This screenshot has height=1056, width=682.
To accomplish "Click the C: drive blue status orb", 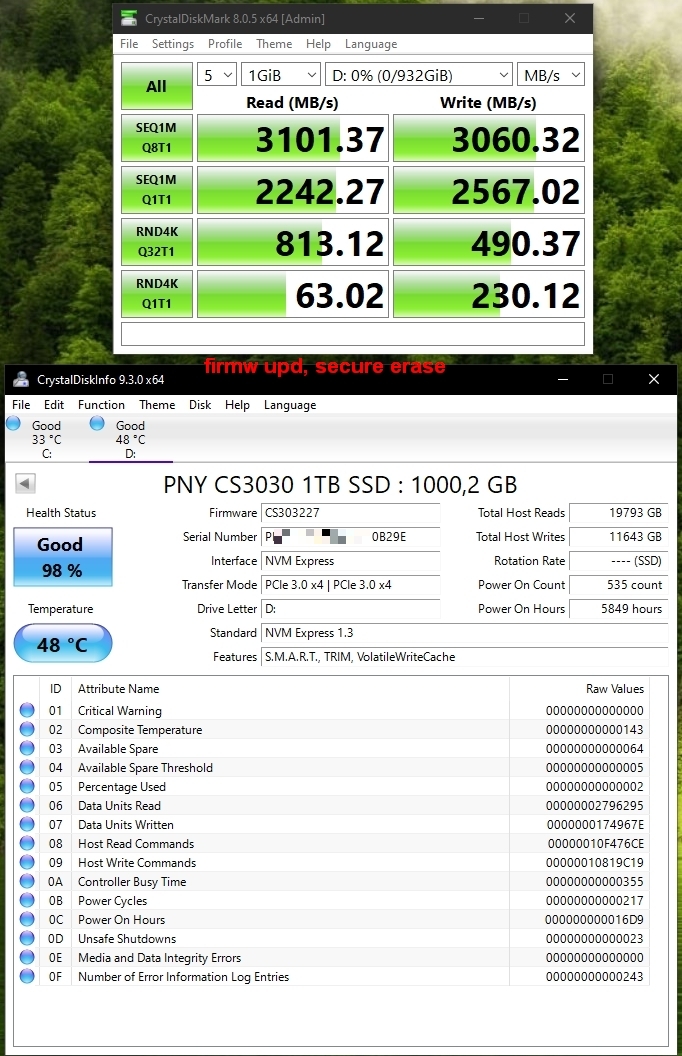I will (13, 424).
